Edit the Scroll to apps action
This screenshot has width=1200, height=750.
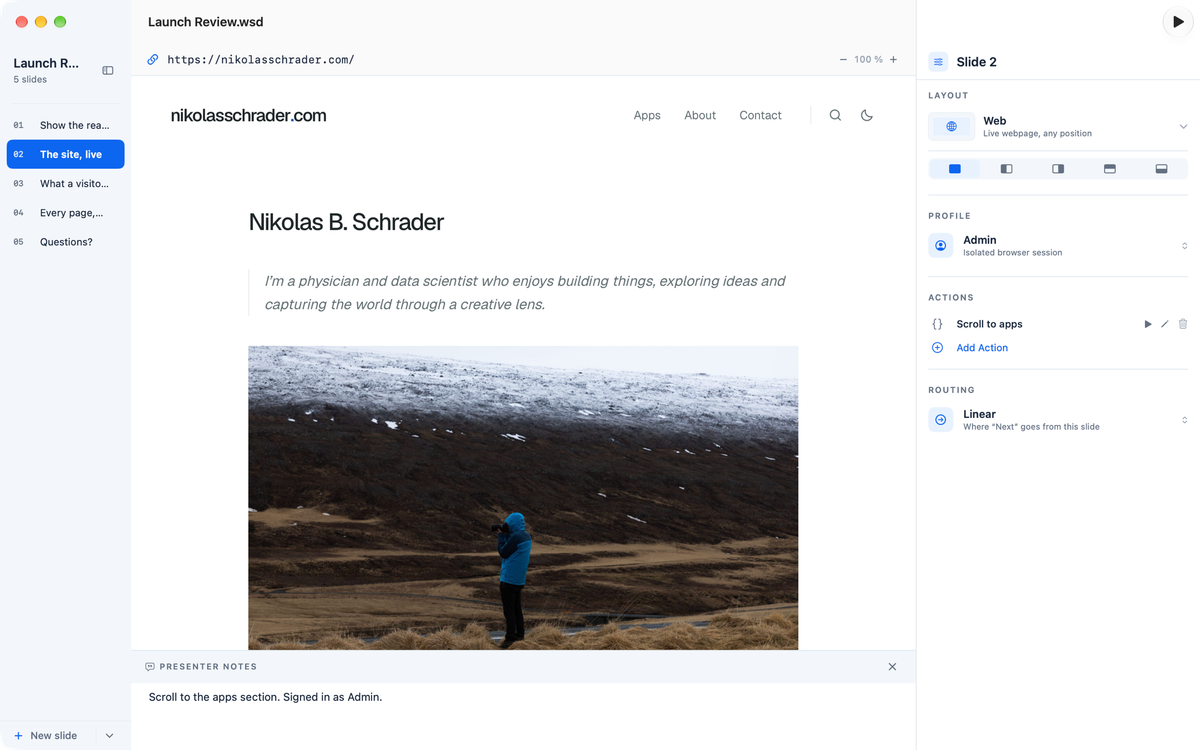[1165, 324]
